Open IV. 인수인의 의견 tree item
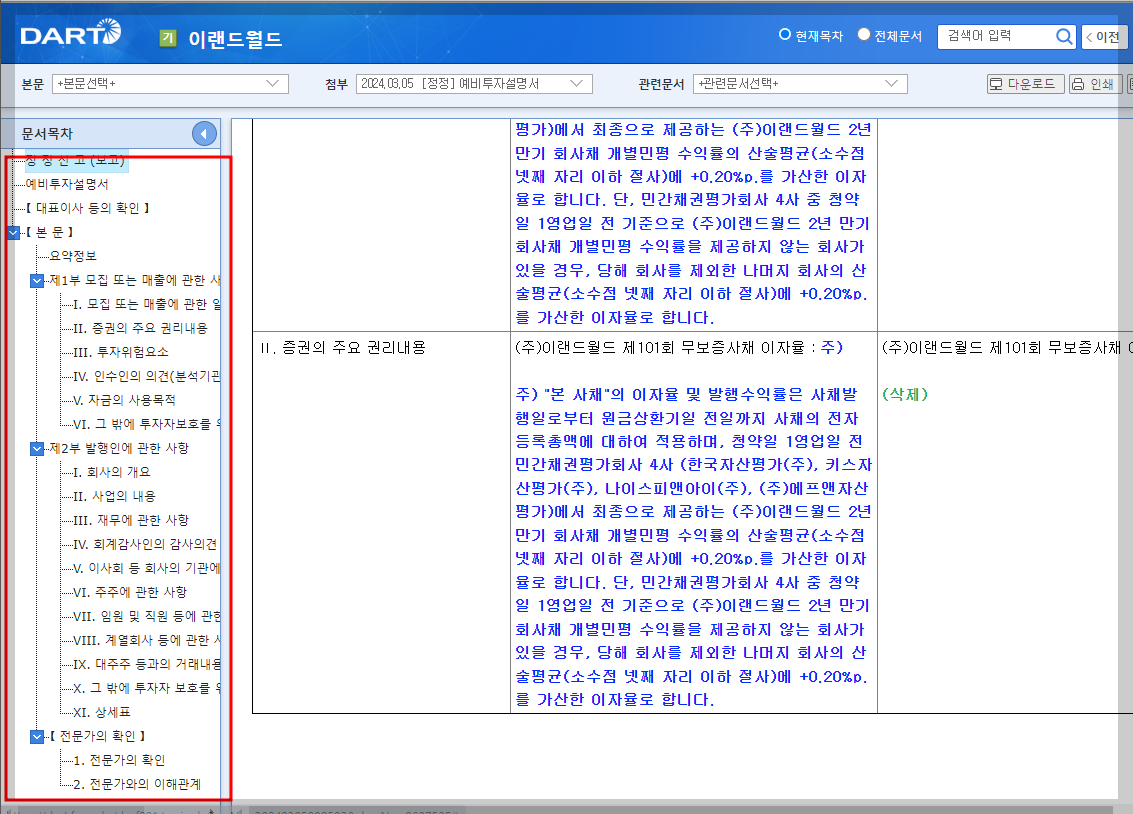1133x814 pixels. [147, 376]
